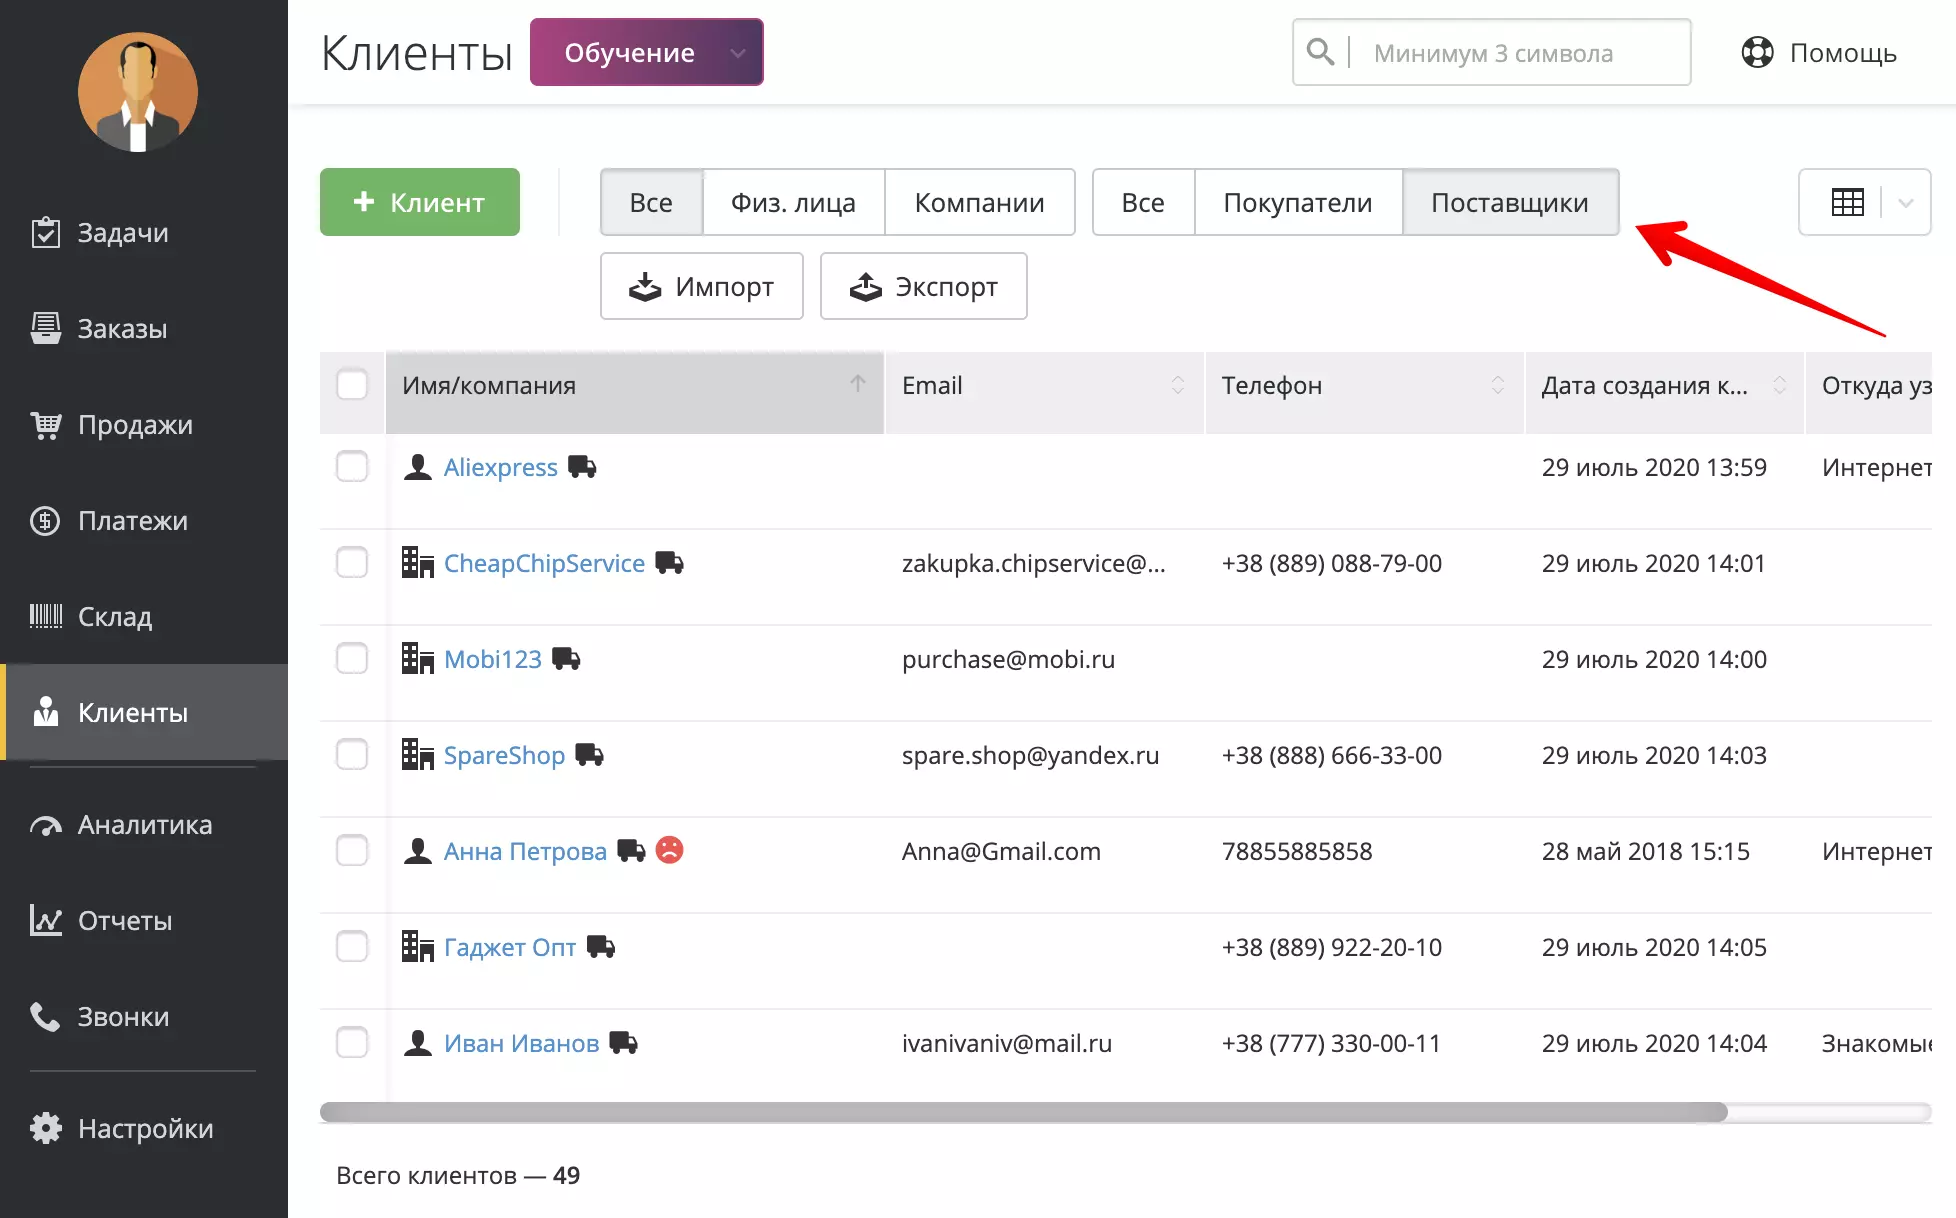The height and width of the screenshot is (1218, 1956).
Task: Check the Анна Петрова row checkbox
Action: 352,850
